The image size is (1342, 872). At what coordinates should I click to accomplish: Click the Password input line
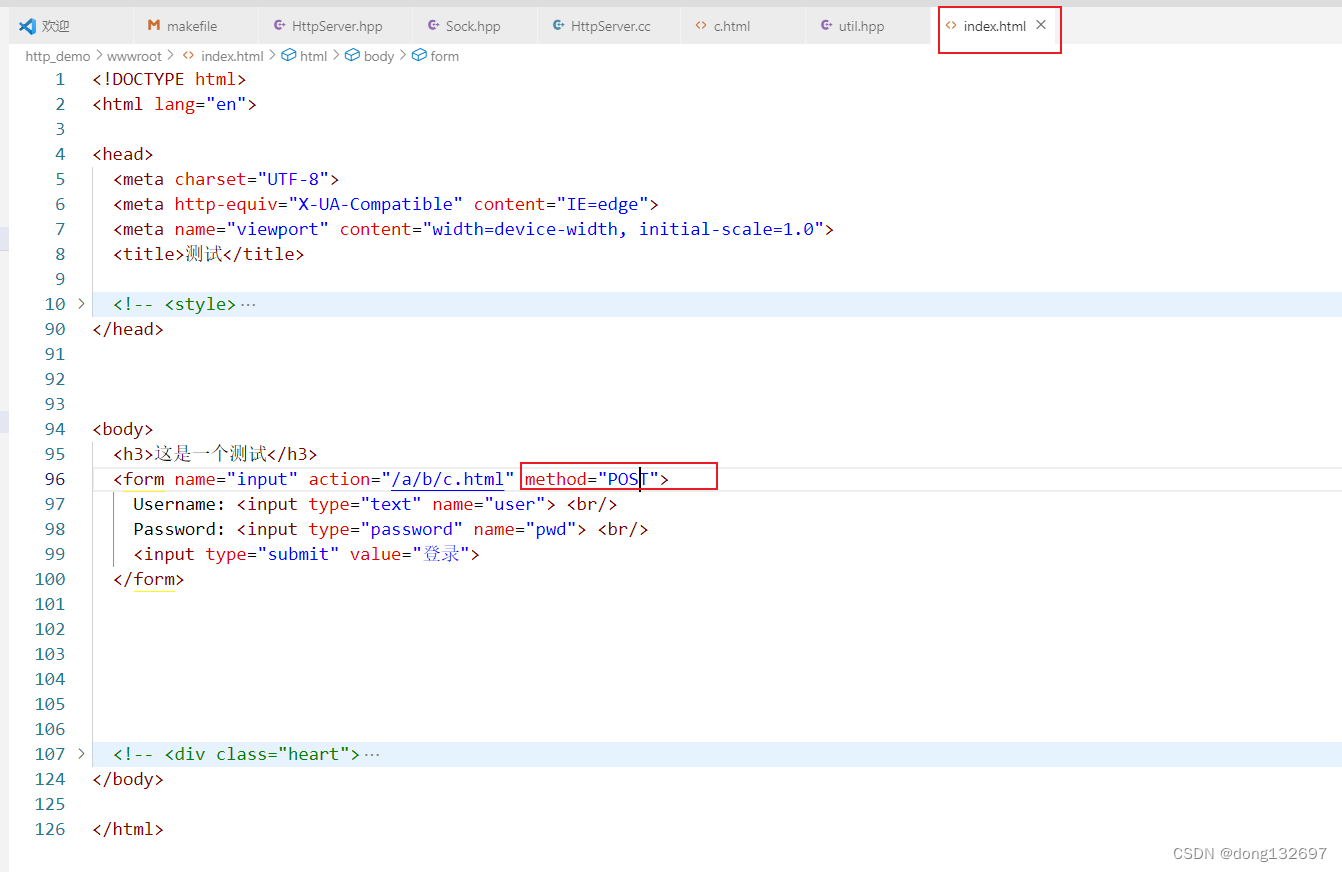(391, 529)
